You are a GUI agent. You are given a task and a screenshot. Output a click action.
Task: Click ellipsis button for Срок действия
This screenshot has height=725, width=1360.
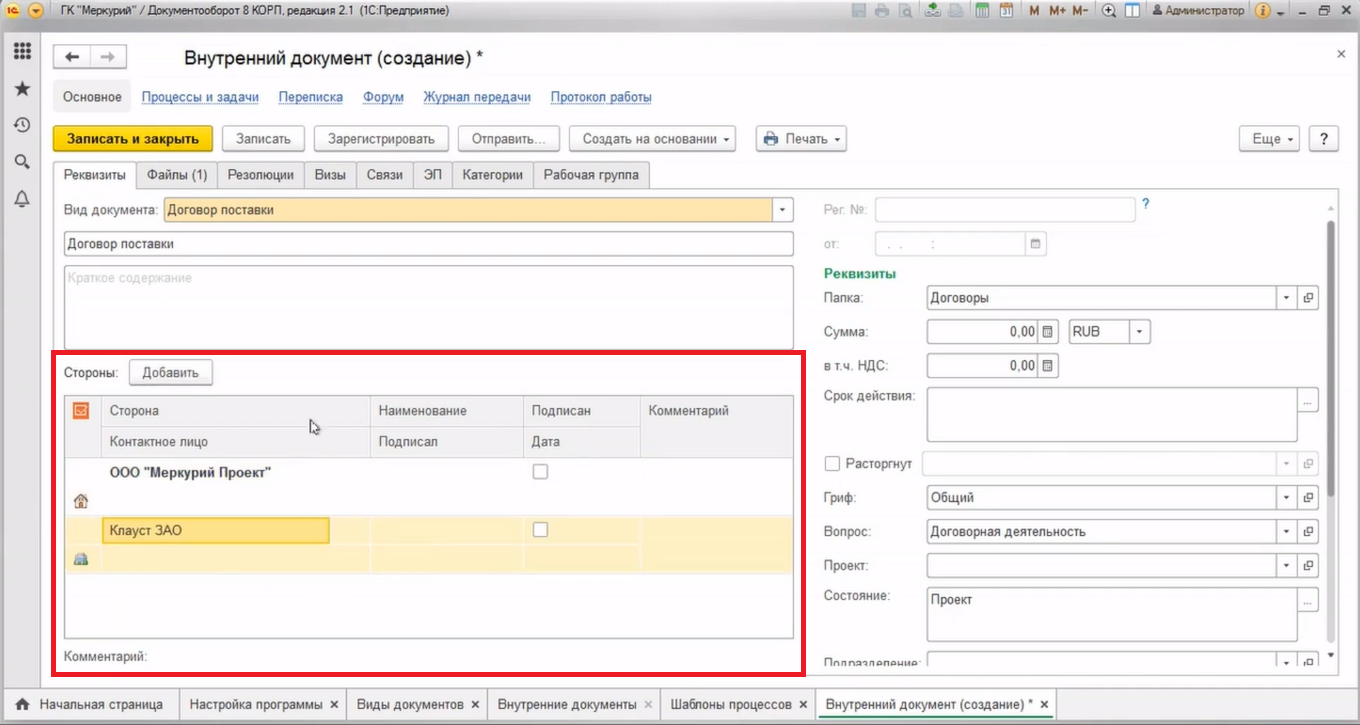(1308, 400)
